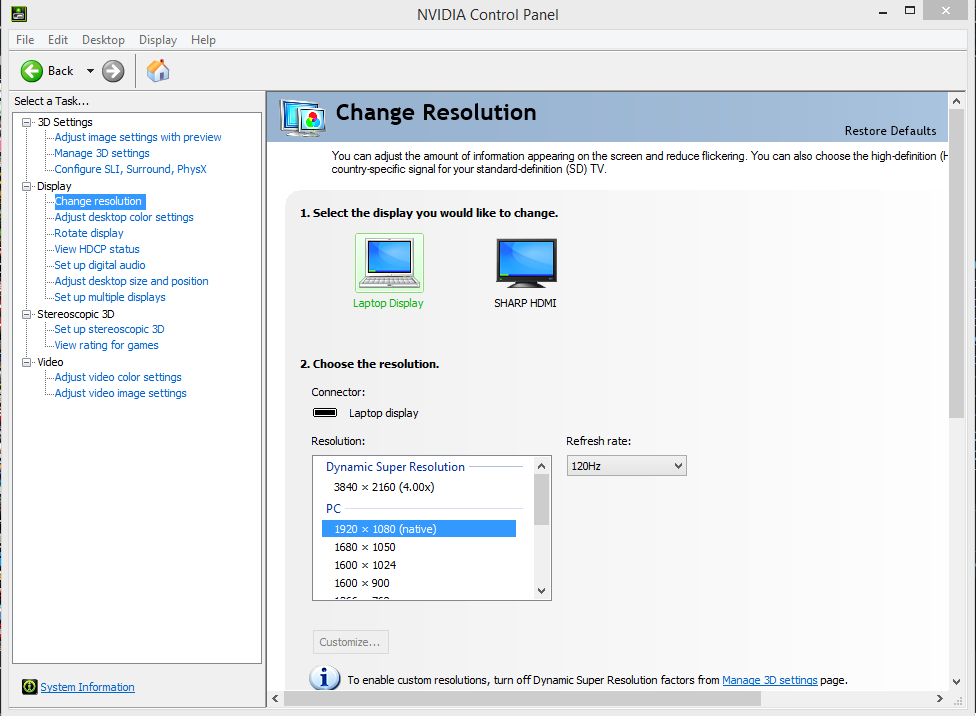Open Set up digital audio
The height and width of the screenshot is (716, 976).
[x=100, y=265]
